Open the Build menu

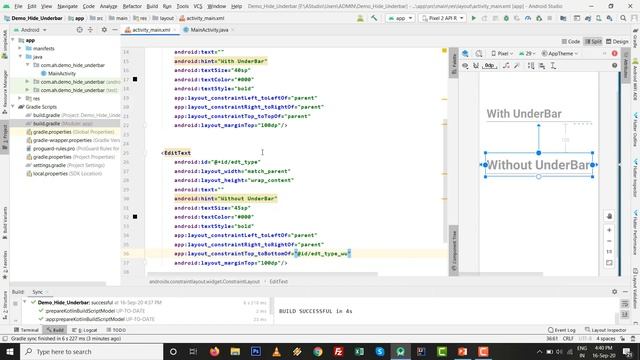click(x=152, y=6)
